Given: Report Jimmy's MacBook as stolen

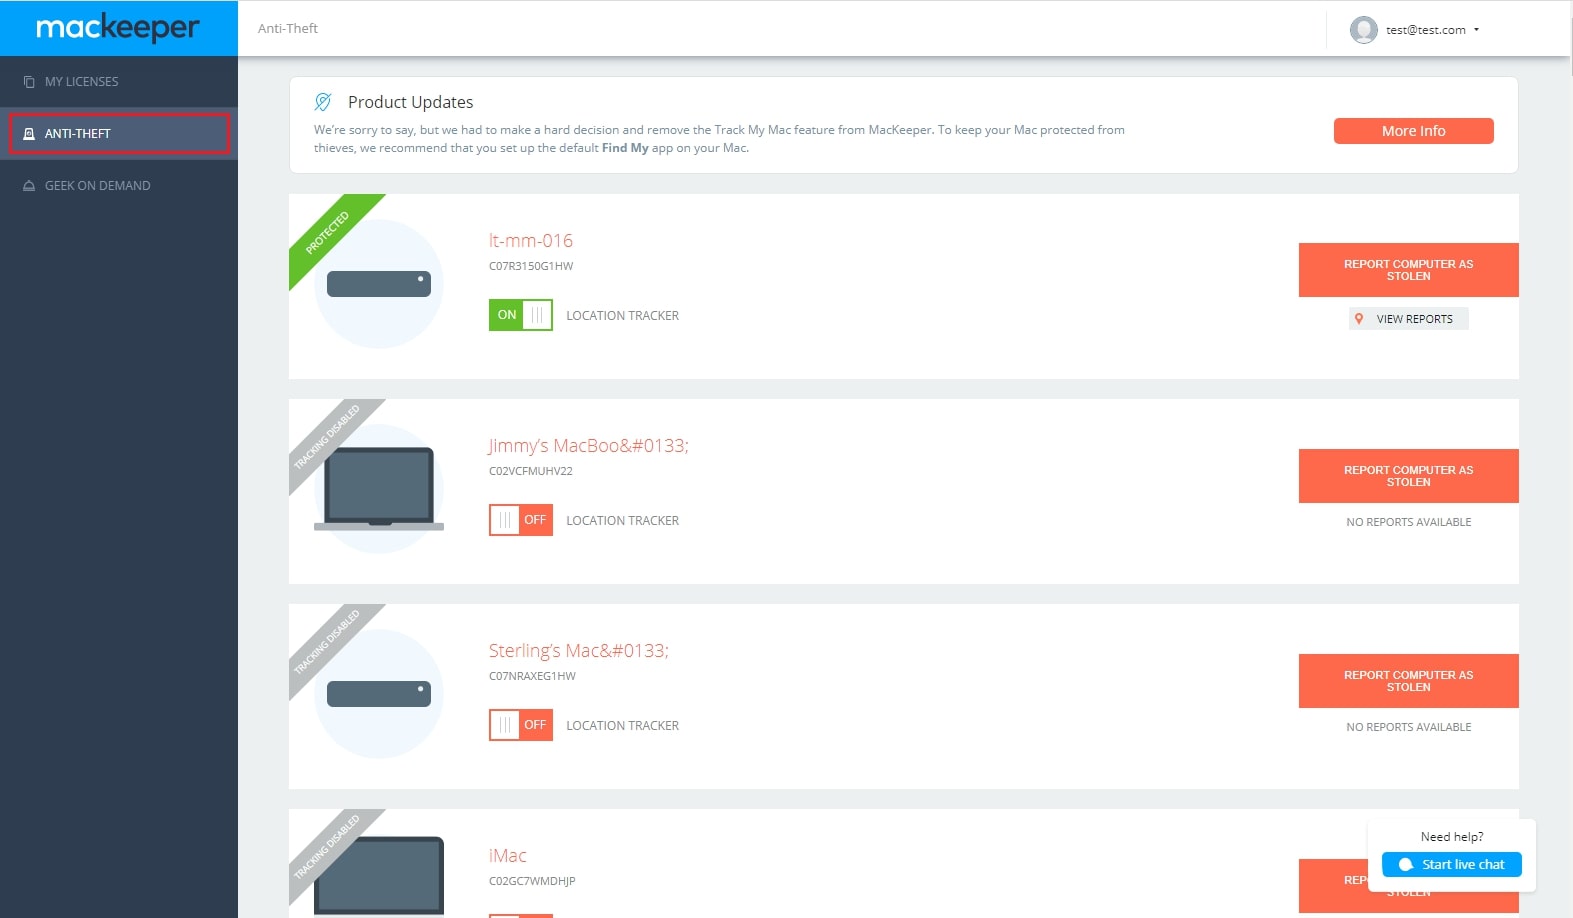Looking at the screenshot, I should click(x=1408, y=476).
